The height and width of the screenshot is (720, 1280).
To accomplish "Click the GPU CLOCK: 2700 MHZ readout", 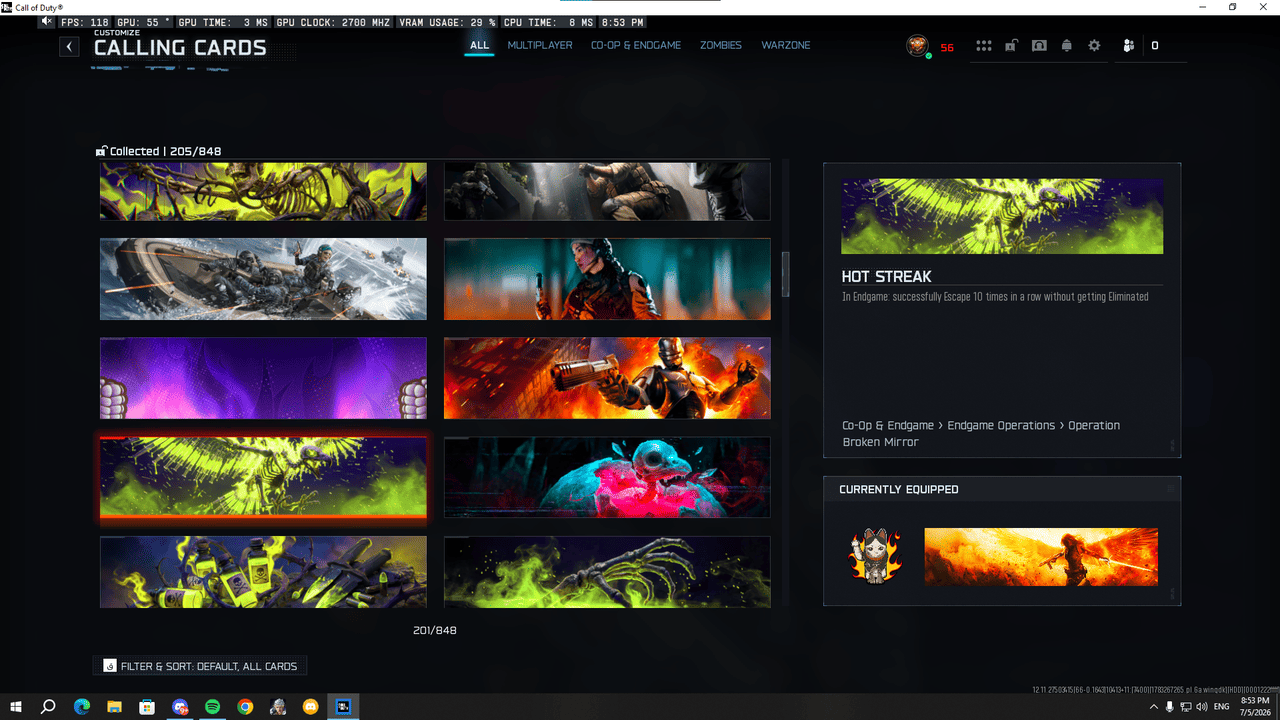I will [334, 22].
